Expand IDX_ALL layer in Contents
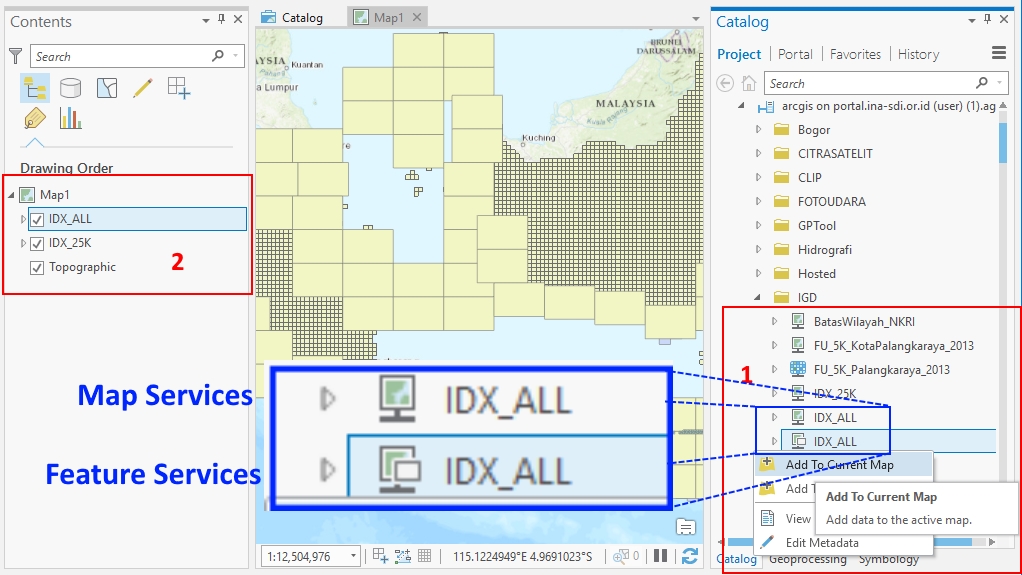The height and width of the screenshot is (575, 1022). [23, 219]
